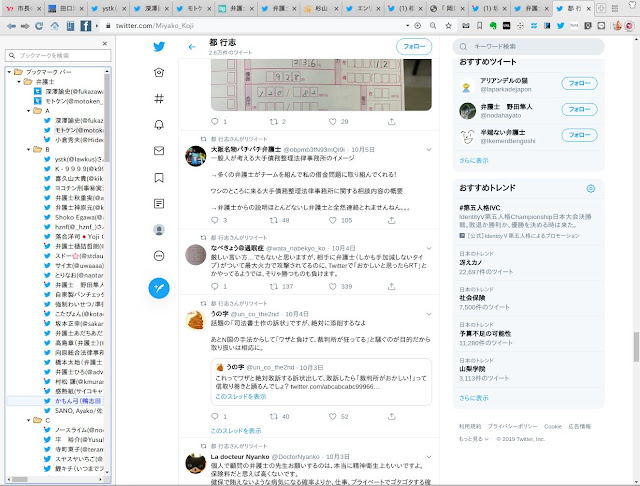
Task: Click the Twitter bird home logo
Action: [159, 47]
